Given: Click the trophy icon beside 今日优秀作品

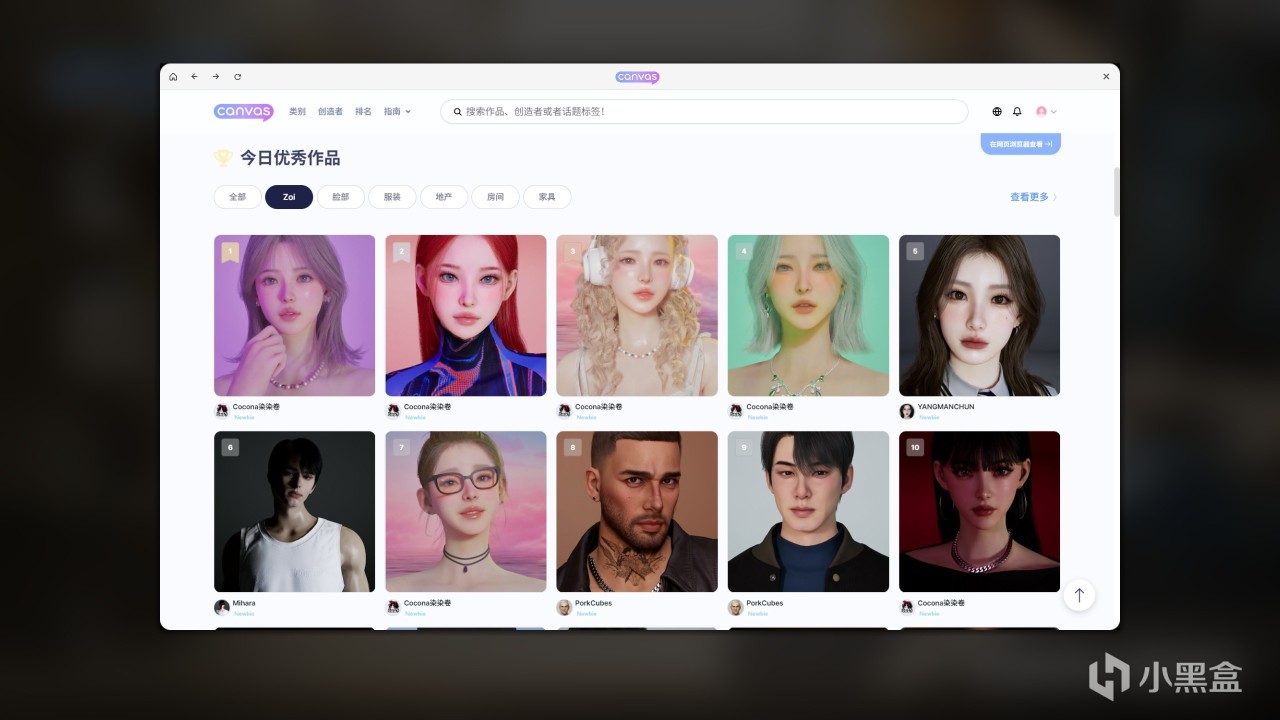Looking at the screenshot, I should [x=223, y=158].
